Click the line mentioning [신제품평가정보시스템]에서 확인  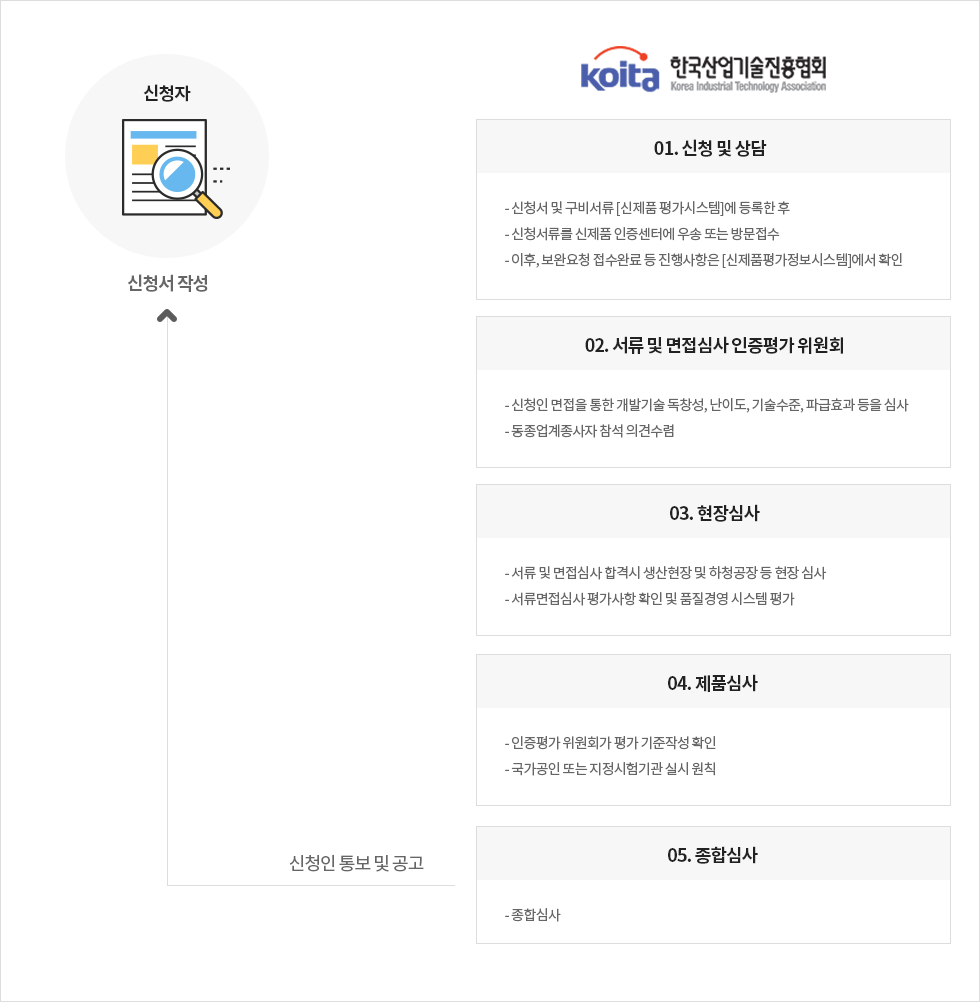pyautogui.click(x=703, y=259)
